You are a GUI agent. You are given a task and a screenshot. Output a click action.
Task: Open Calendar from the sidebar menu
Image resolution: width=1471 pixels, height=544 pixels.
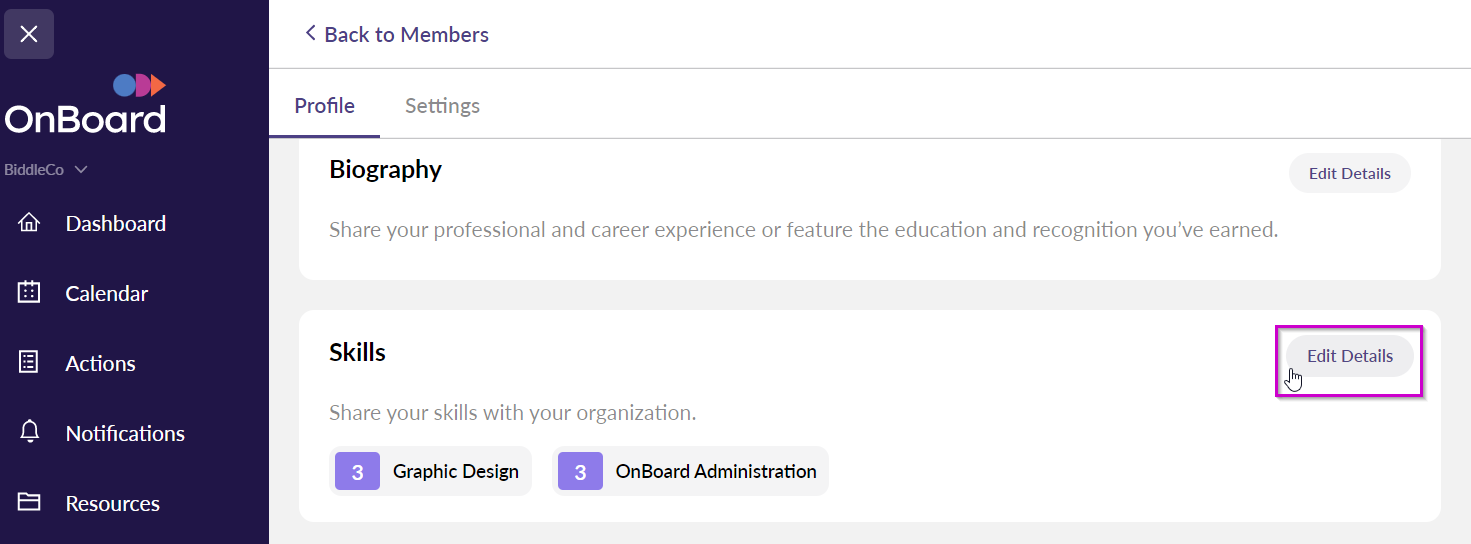pyautogui.click(x=106, y=293)
